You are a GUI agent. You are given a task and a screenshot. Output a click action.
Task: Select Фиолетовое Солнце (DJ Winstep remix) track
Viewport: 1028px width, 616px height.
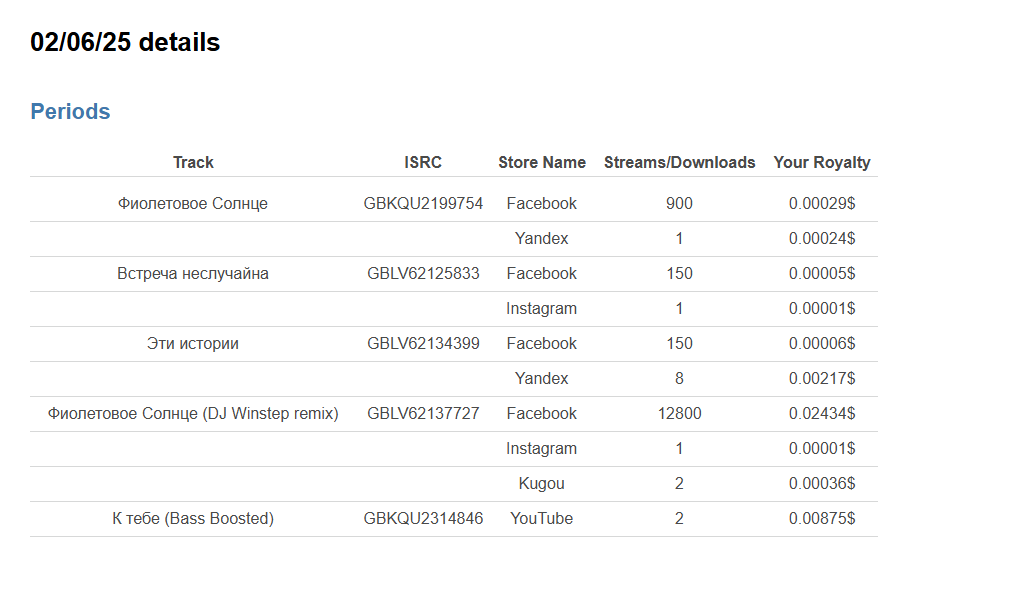click(193, 414)
